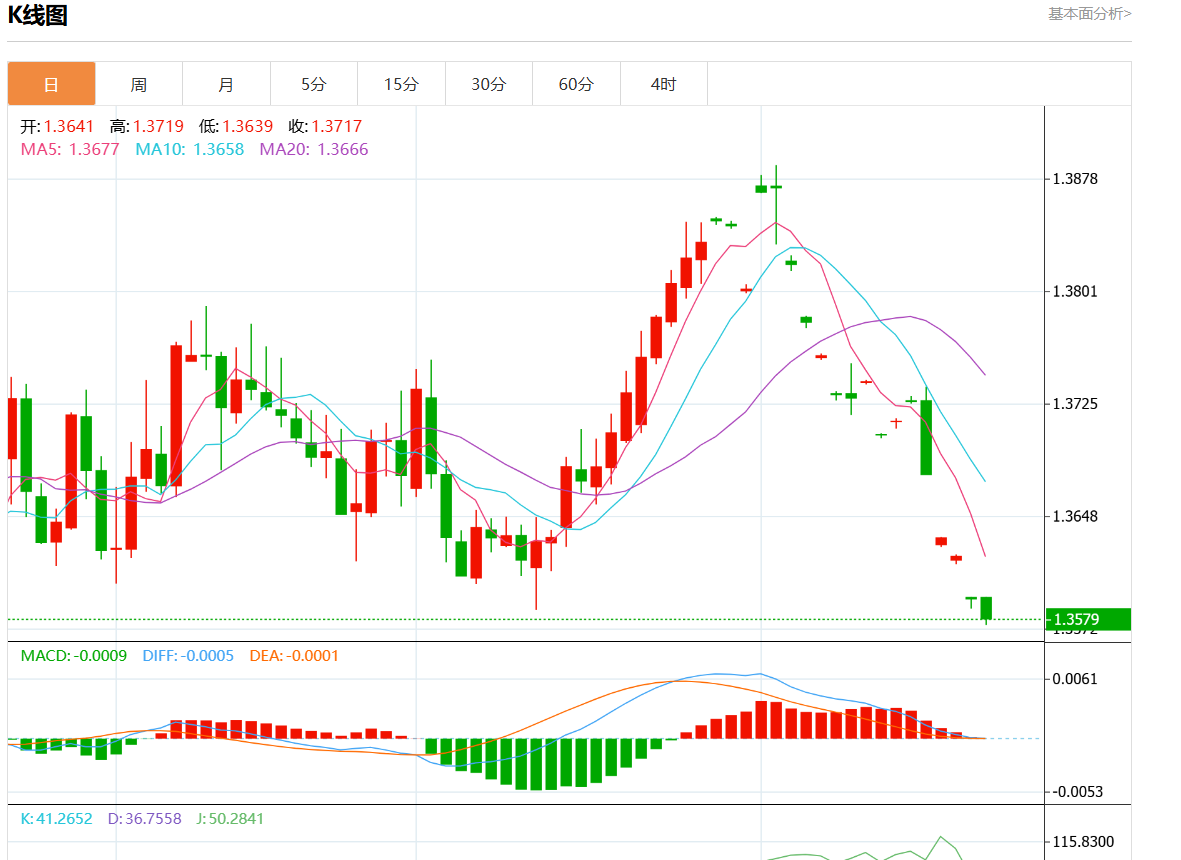Viewport: 1181px width, 860px height.
Task: Click the J 50.2841 indicator value
Action: (x=230, y=819)
